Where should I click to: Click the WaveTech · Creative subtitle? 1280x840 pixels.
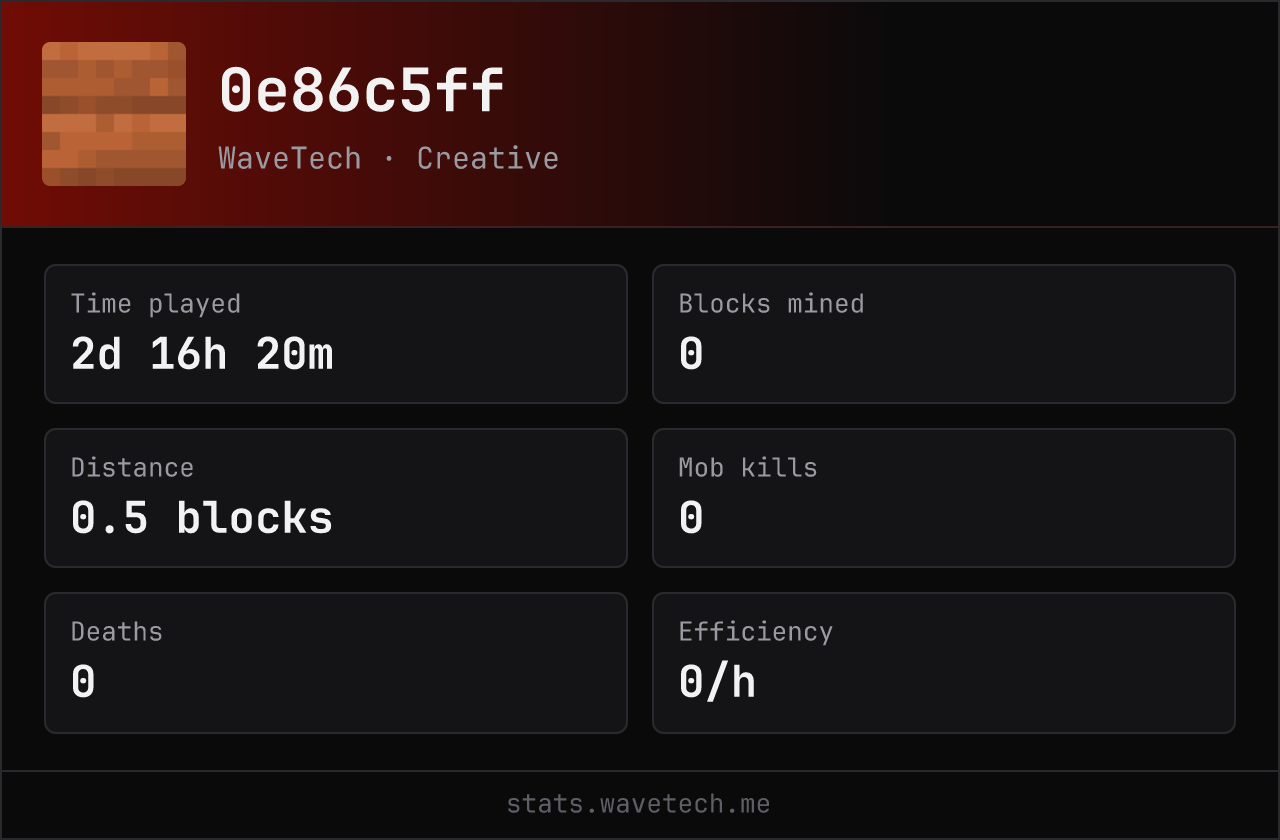point(389,158)
